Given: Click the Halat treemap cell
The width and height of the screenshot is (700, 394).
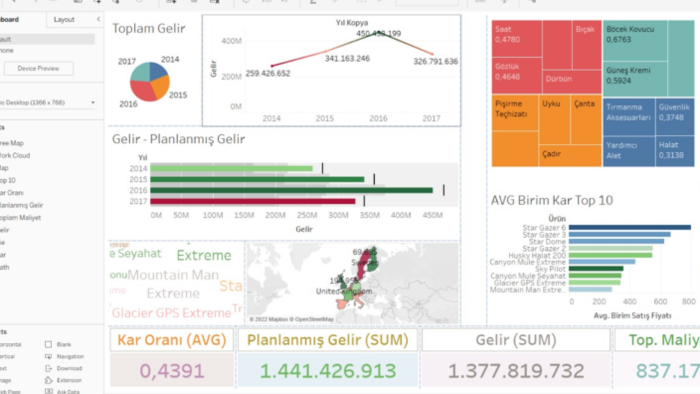Looking at the screenshot, I should (x=675, y=152).
